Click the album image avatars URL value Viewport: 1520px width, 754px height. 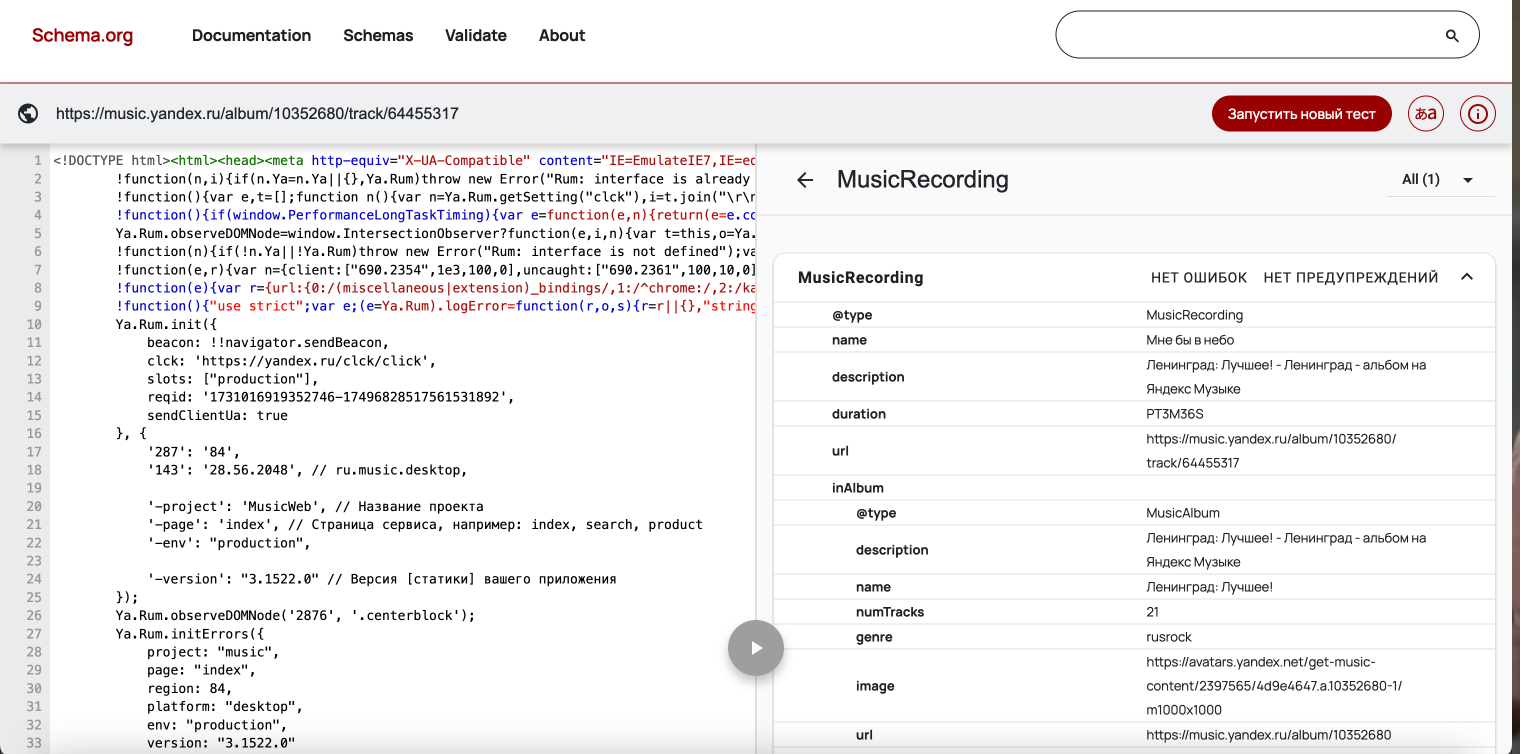pyautogui.click(x=1274, y=686)
